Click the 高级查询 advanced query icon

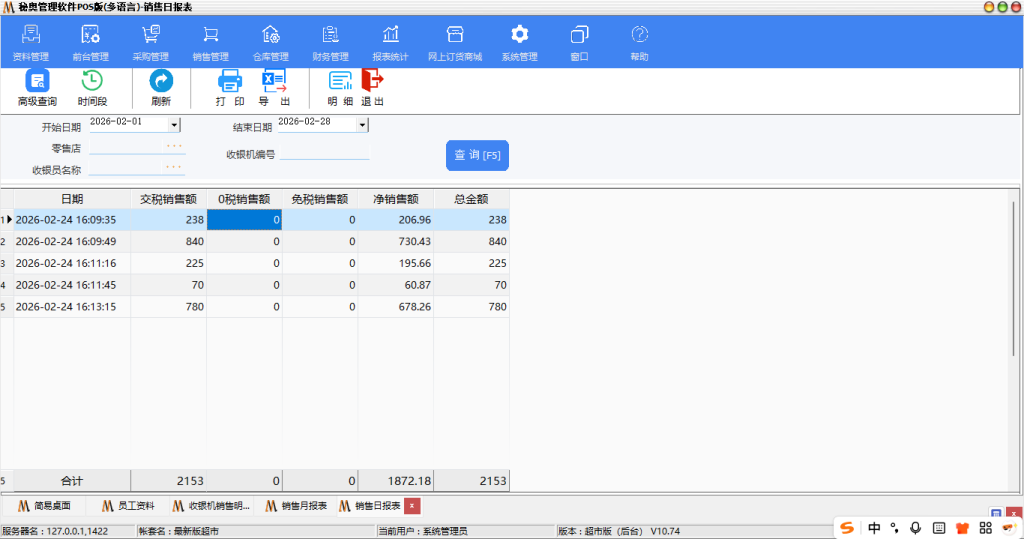[x=37, y=82]
